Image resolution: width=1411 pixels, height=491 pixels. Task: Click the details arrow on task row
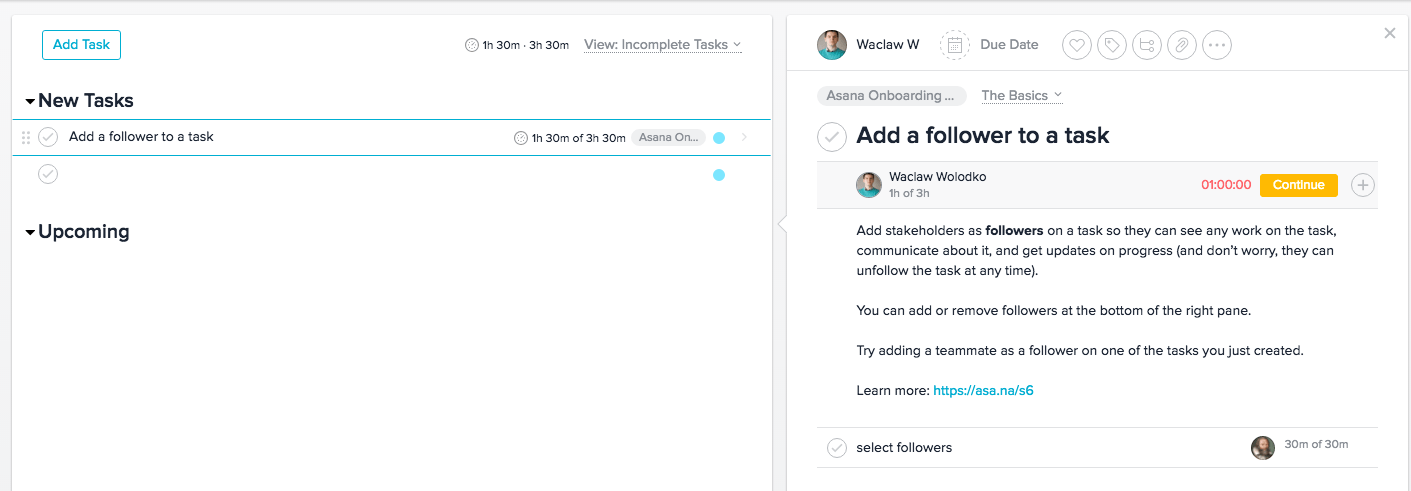pos(744,138)
